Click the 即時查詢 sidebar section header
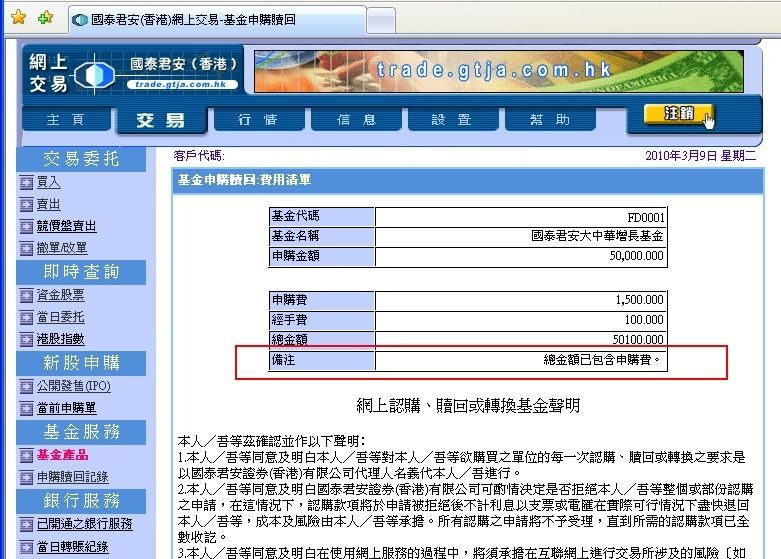 (x=81, y=272)
